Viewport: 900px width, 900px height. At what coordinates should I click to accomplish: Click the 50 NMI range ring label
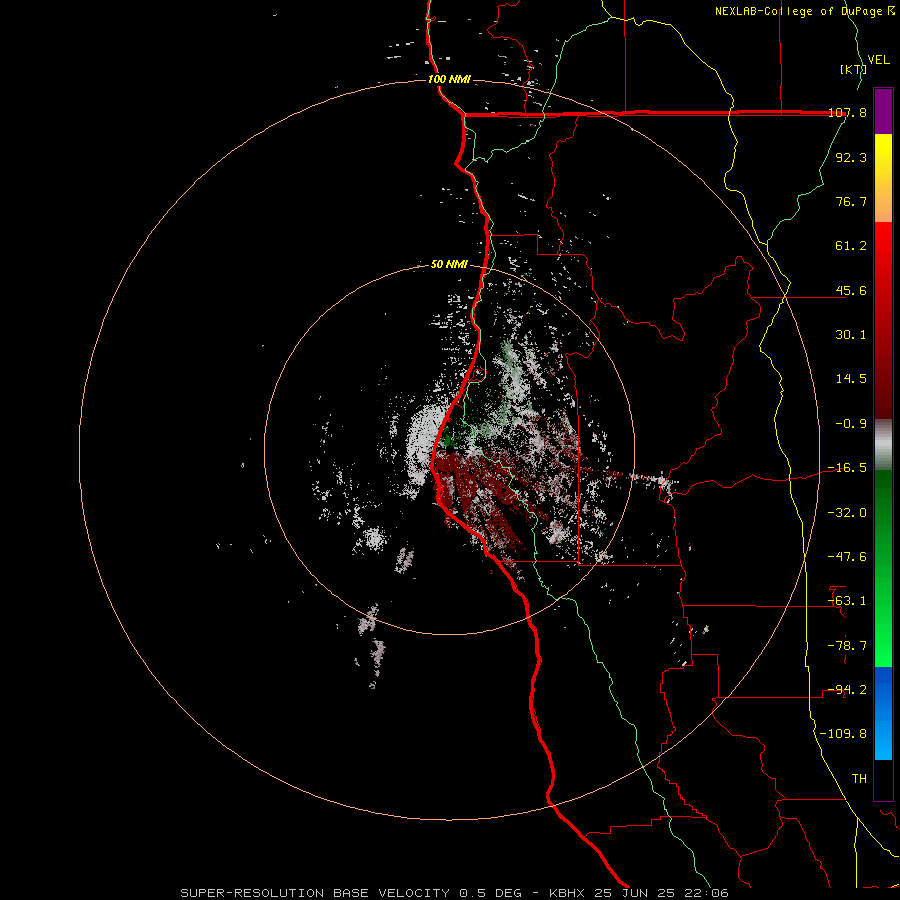(x=449, y=264)
